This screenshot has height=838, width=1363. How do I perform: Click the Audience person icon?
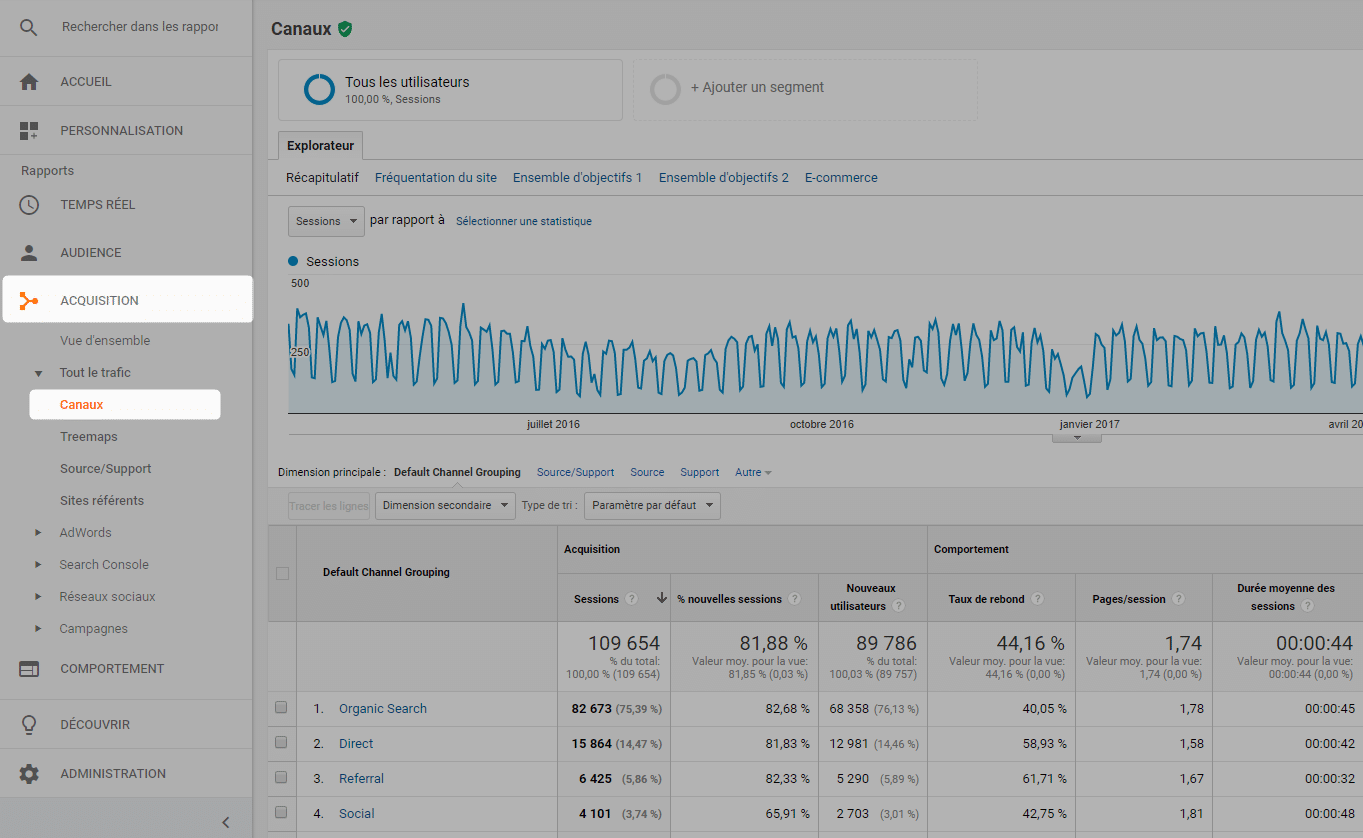(x=29, y=253)
